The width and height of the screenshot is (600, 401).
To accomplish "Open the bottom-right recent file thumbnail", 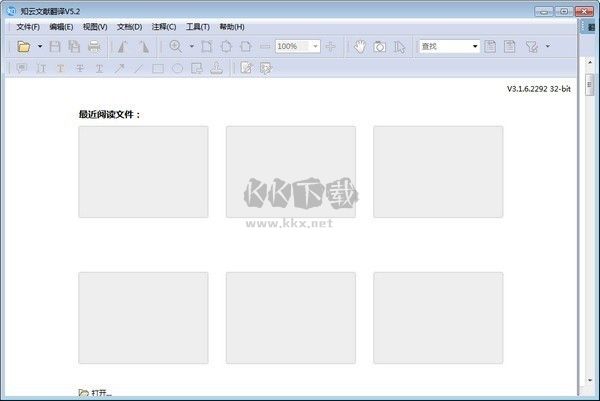I will tap(438, 318).
